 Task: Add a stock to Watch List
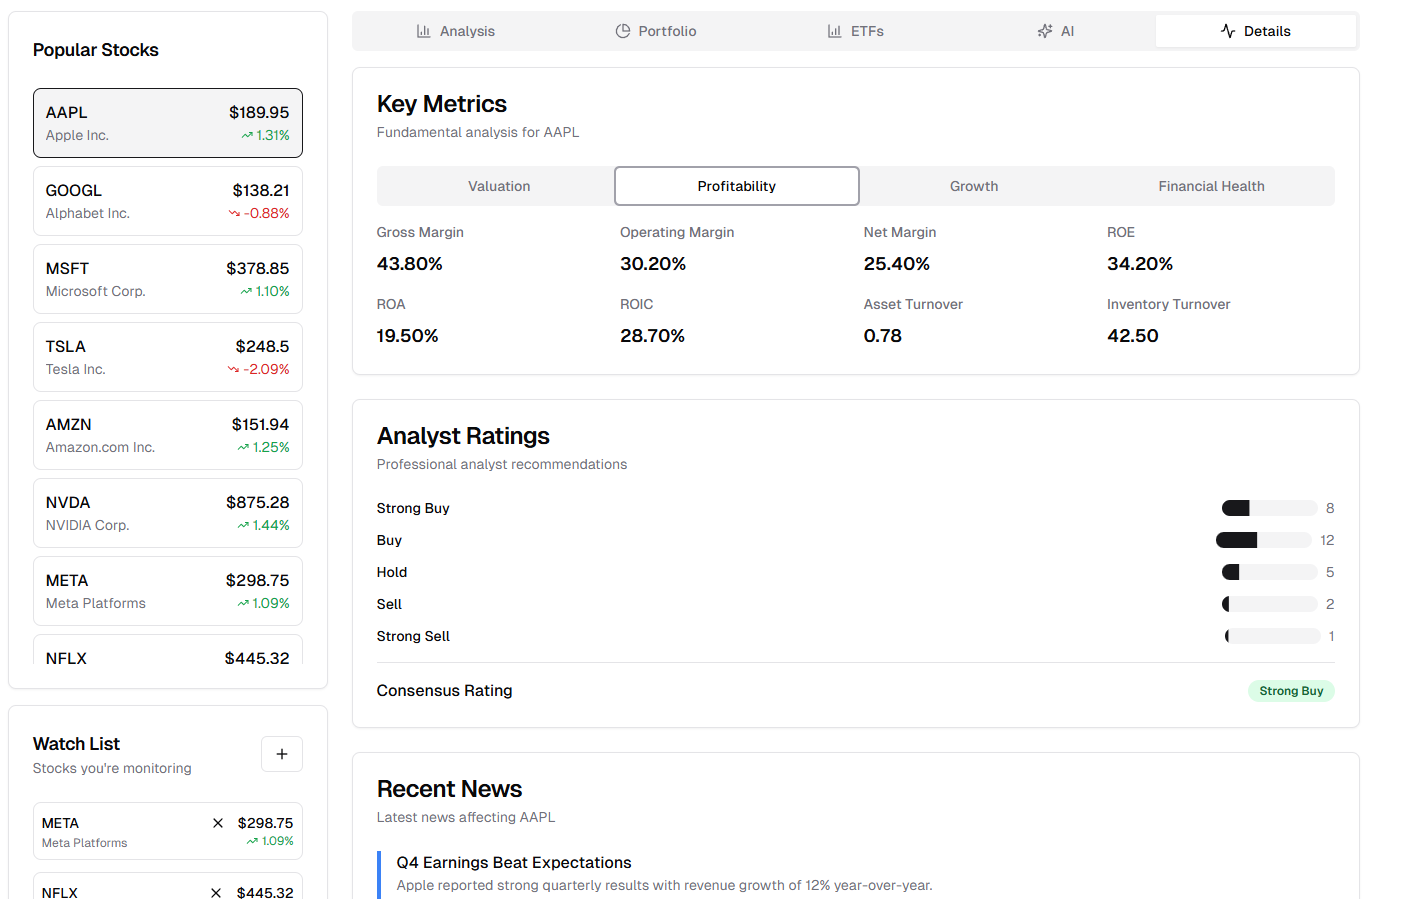click(282, 754)
